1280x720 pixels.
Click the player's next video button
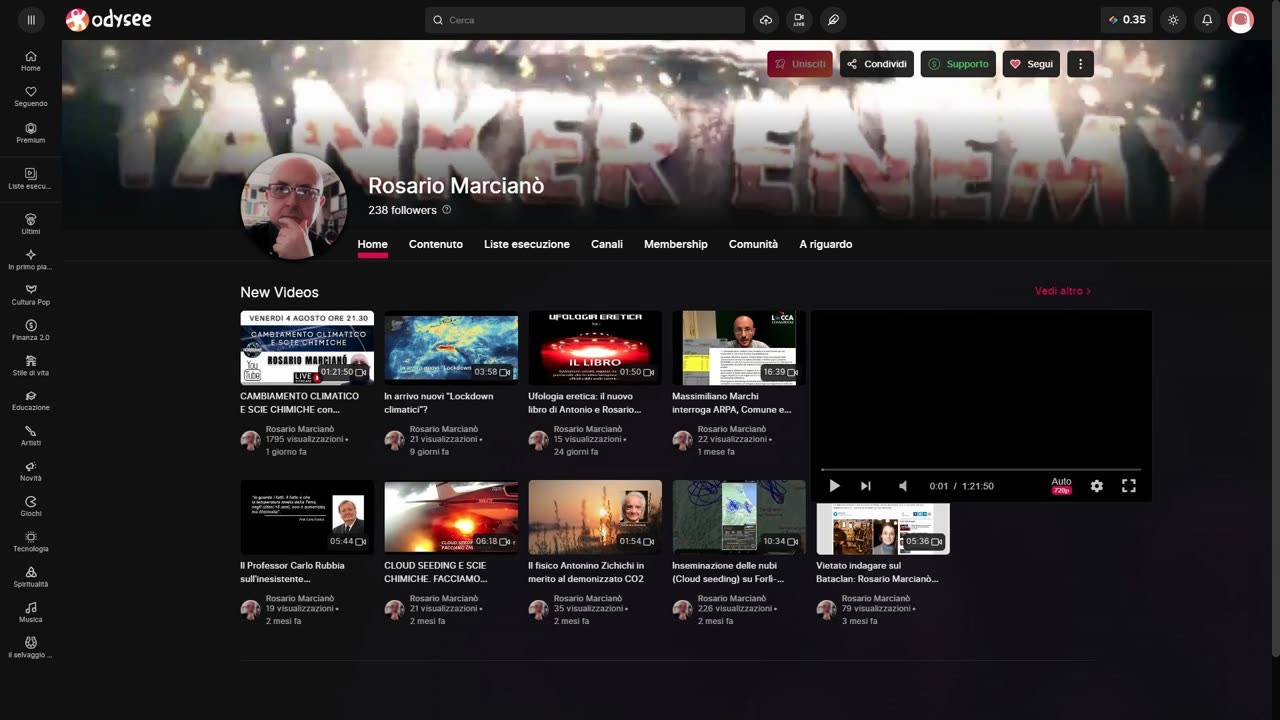(866, 486)
